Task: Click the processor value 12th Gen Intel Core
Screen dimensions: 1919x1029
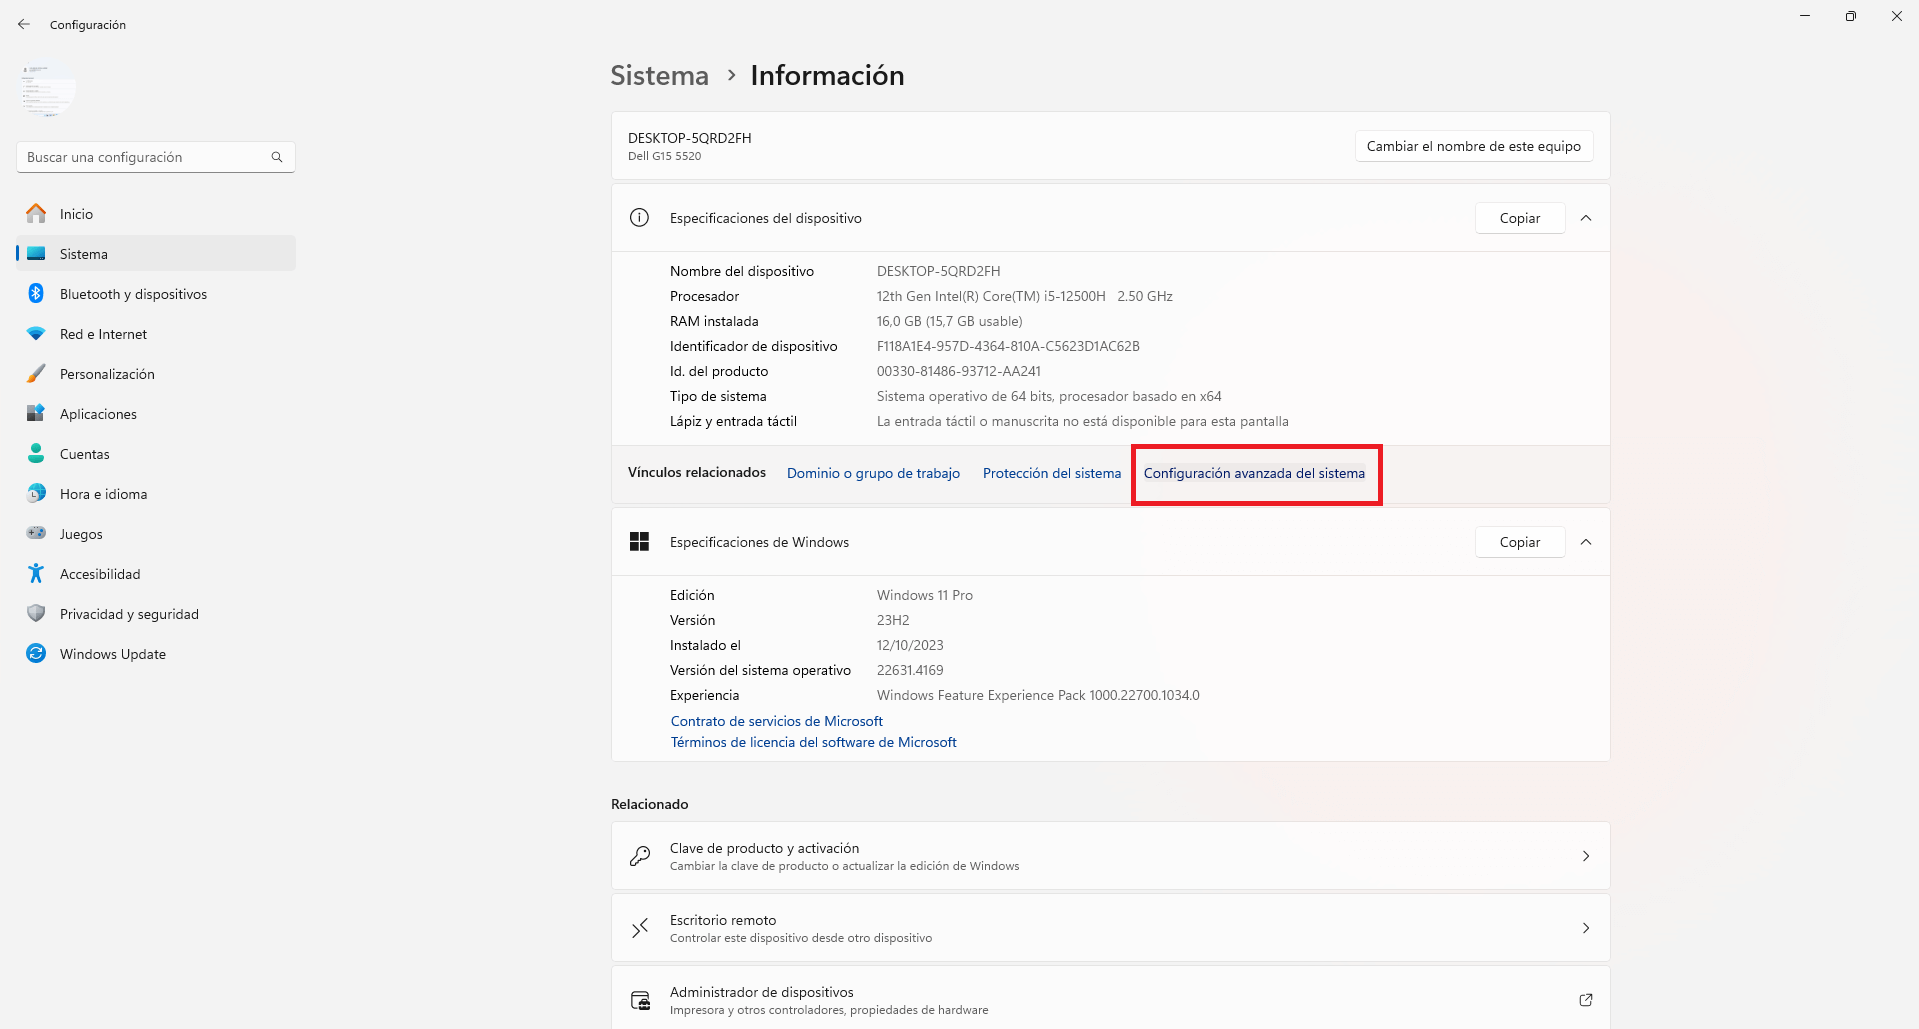Action: [x=1025, y=296]
